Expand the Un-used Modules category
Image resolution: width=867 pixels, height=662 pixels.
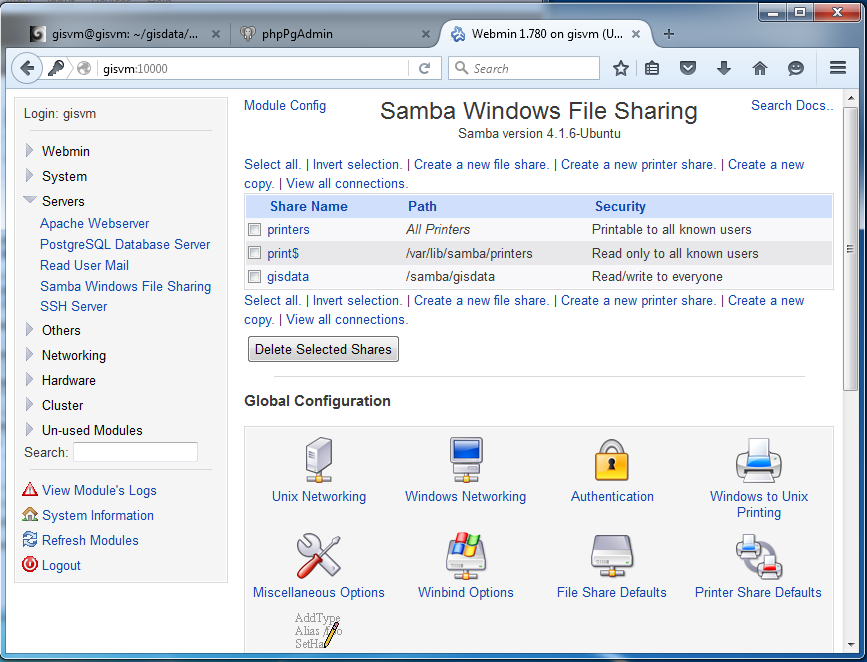tap(29, 429)
